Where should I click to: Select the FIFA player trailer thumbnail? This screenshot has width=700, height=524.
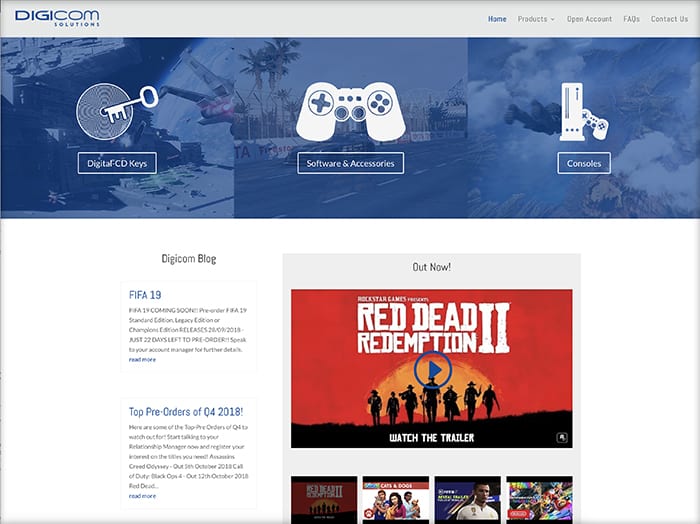(x=467, y=499)
